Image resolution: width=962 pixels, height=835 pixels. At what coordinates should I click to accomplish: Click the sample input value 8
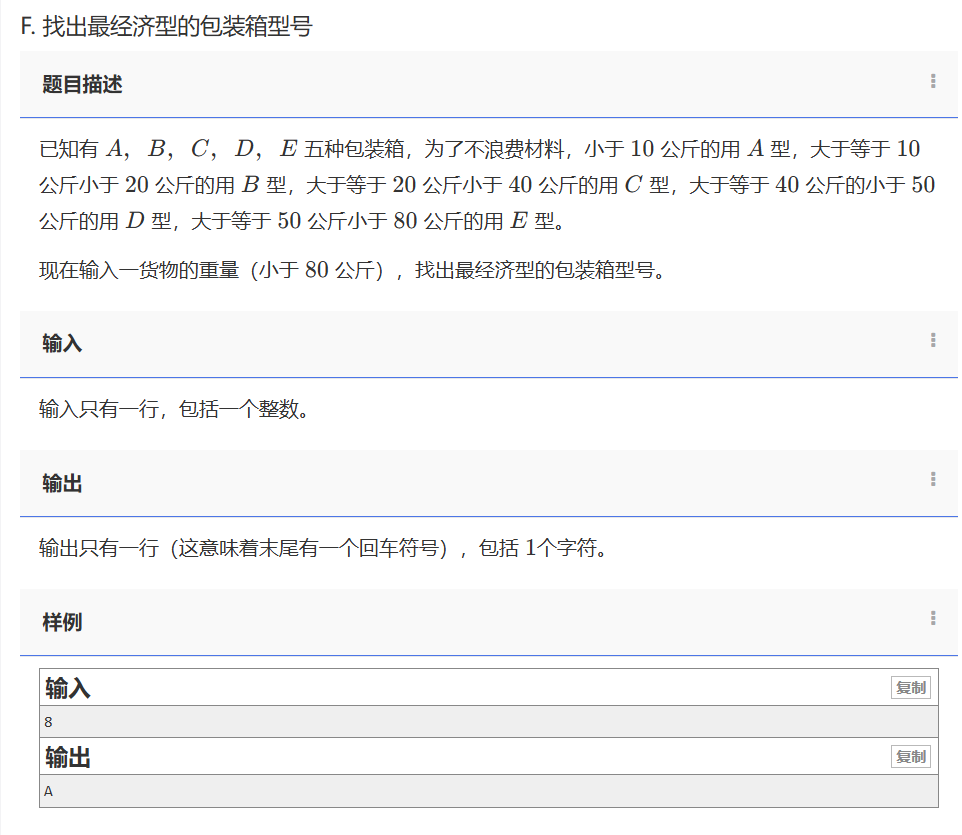[x=49, y=722]
